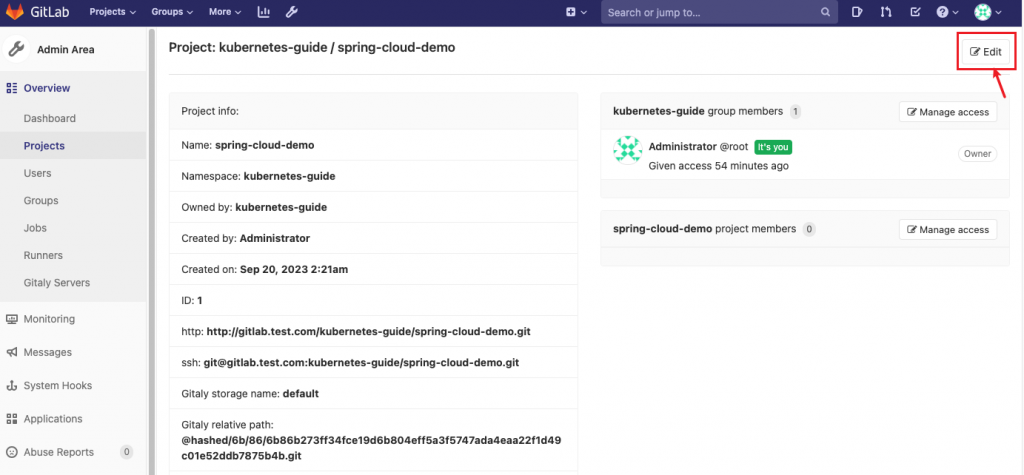Open Dashboard in sidebar
Viewport: 1024px width, 475px height.
[x=50, y=118]
